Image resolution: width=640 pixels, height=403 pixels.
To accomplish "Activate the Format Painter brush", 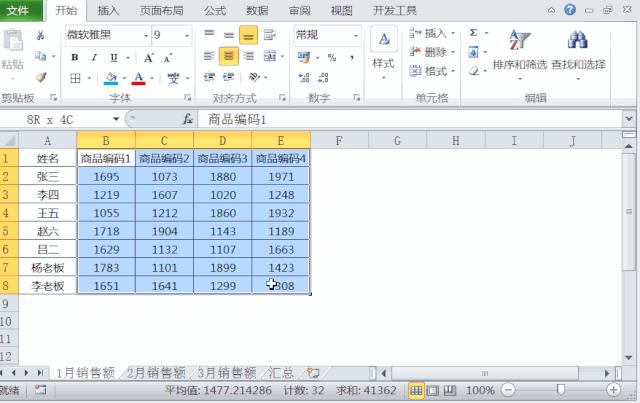I will coord(40,77).
